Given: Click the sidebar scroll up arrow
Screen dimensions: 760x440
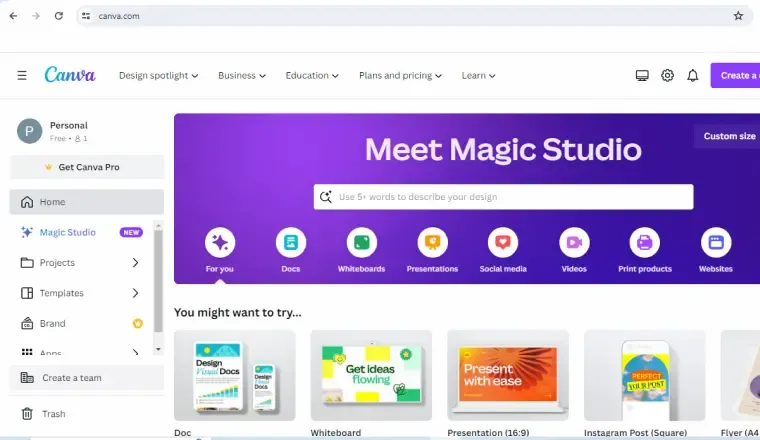Looking at the screenshot, I should click(158, 226).
